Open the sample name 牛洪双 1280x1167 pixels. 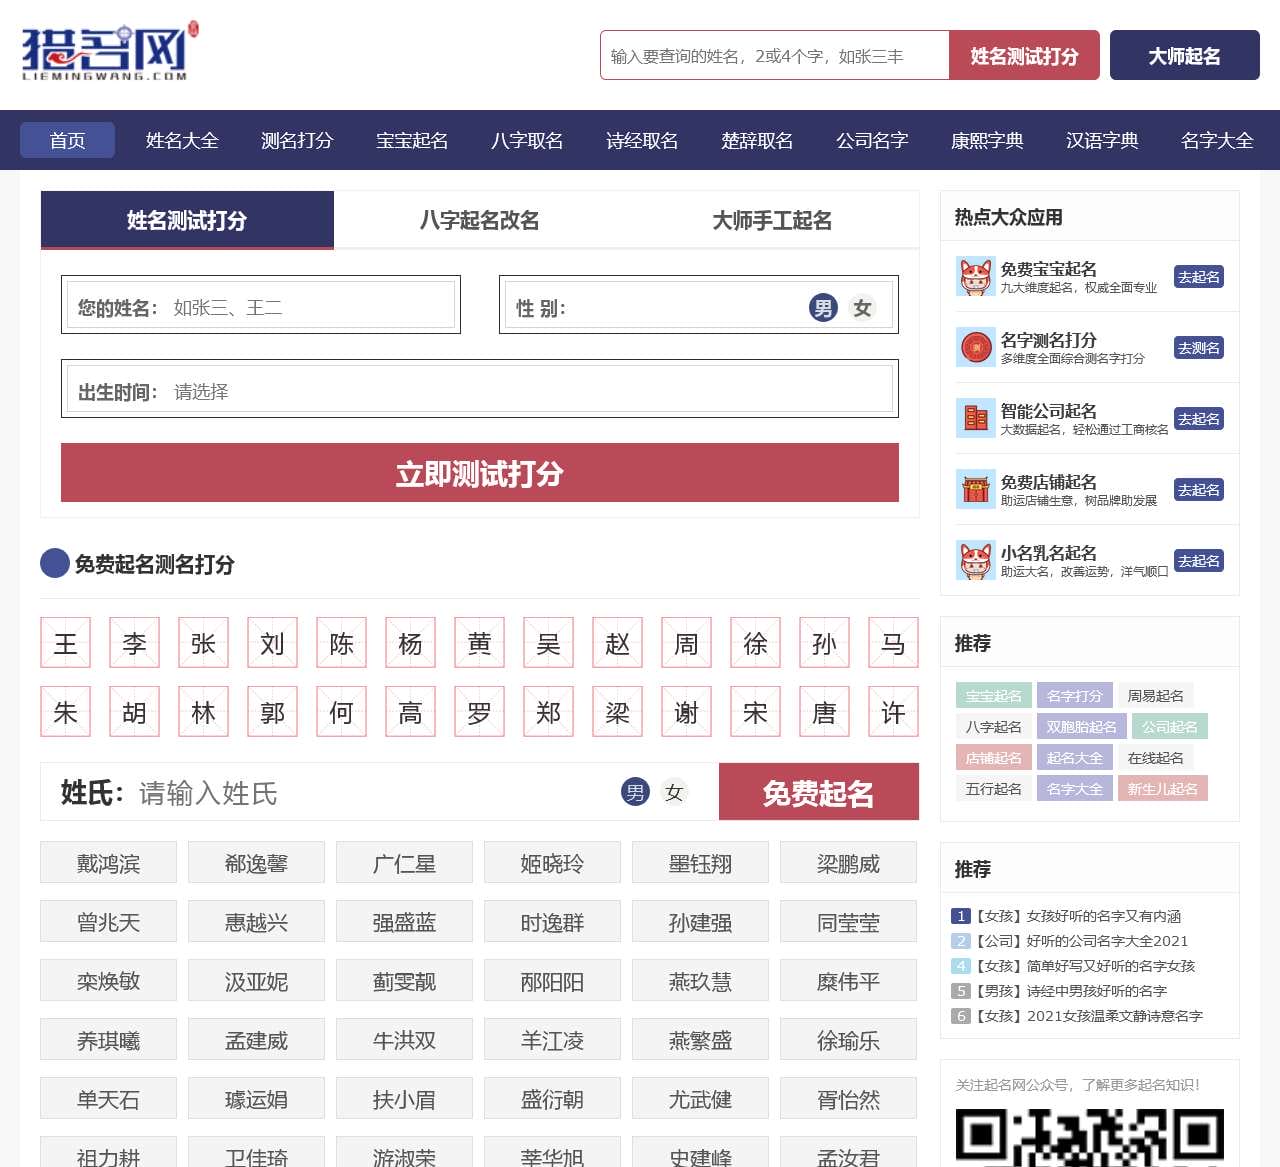point(404,1039)
